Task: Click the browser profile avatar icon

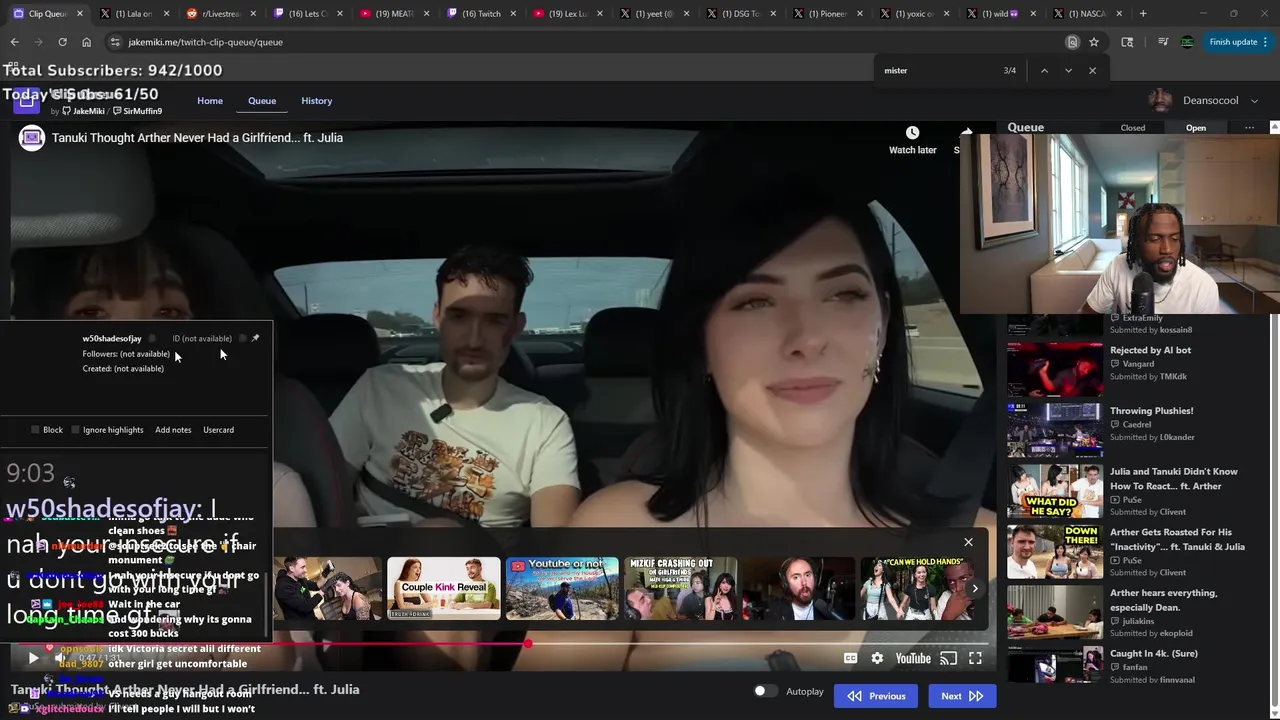Action: (1187, 42)
